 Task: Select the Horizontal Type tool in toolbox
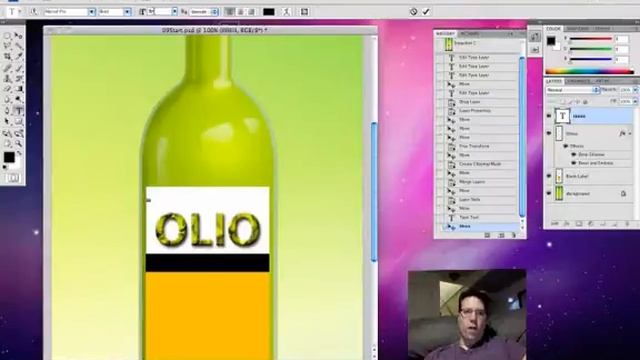point(18,111)
